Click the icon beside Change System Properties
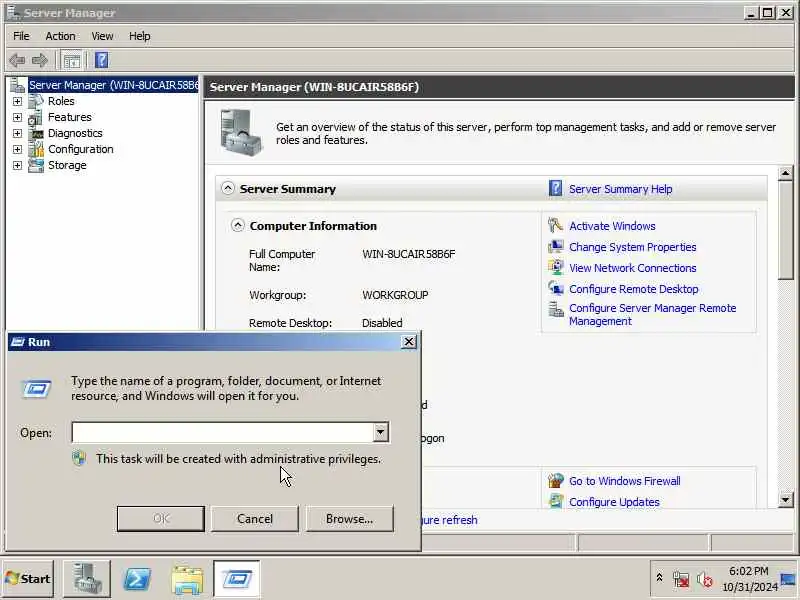800x600 pixels. (x=555, y=246)
